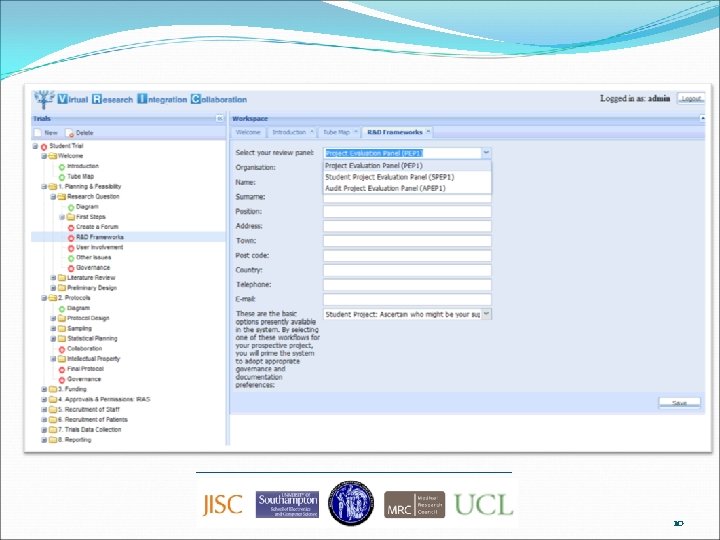Expand the 7. Trials Data Collection node

tap(45, 430)
